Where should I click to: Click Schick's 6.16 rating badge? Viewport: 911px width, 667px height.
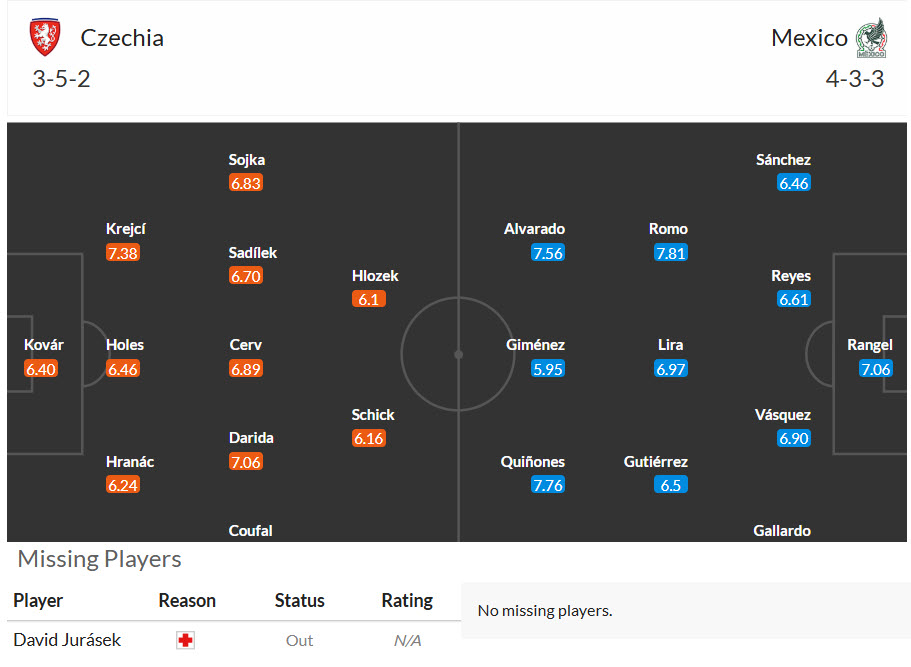pos(369,439)
